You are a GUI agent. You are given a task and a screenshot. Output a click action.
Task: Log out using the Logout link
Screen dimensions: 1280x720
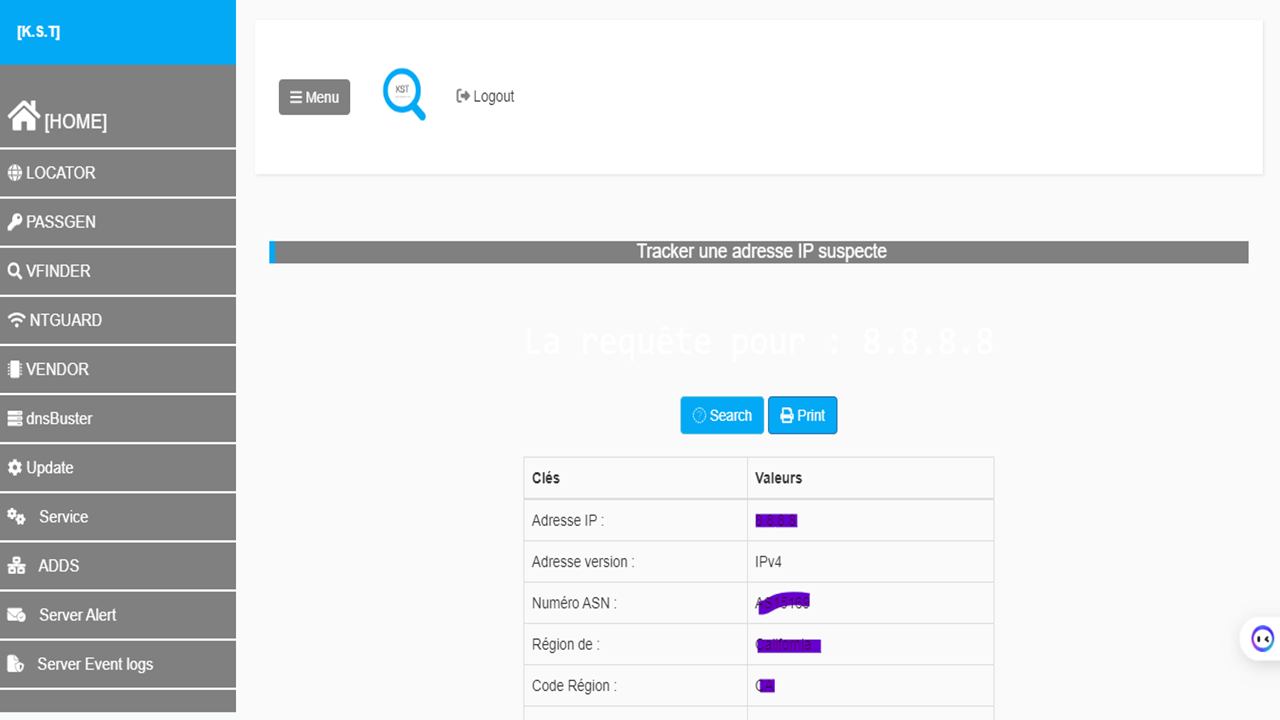coord(486,96)
